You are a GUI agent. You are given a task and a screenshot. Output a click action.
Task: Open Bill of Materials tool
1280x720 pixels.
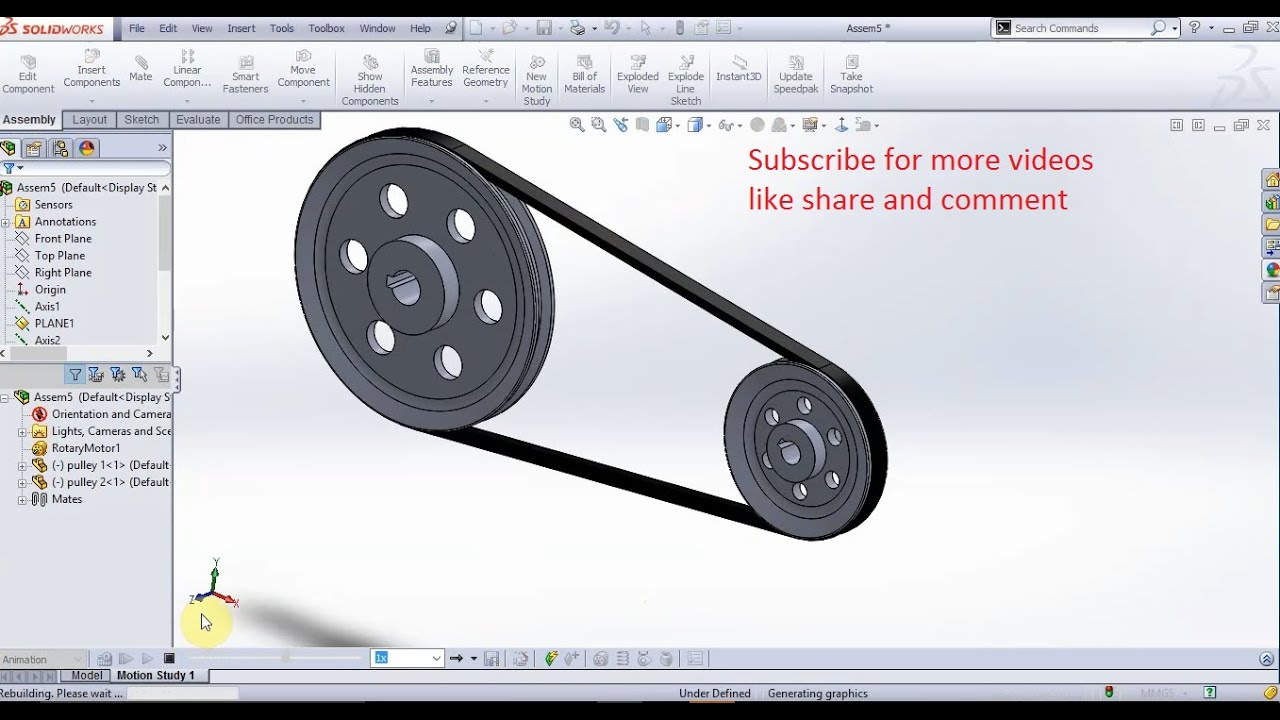pyautogui.click(x=585, y=75)
